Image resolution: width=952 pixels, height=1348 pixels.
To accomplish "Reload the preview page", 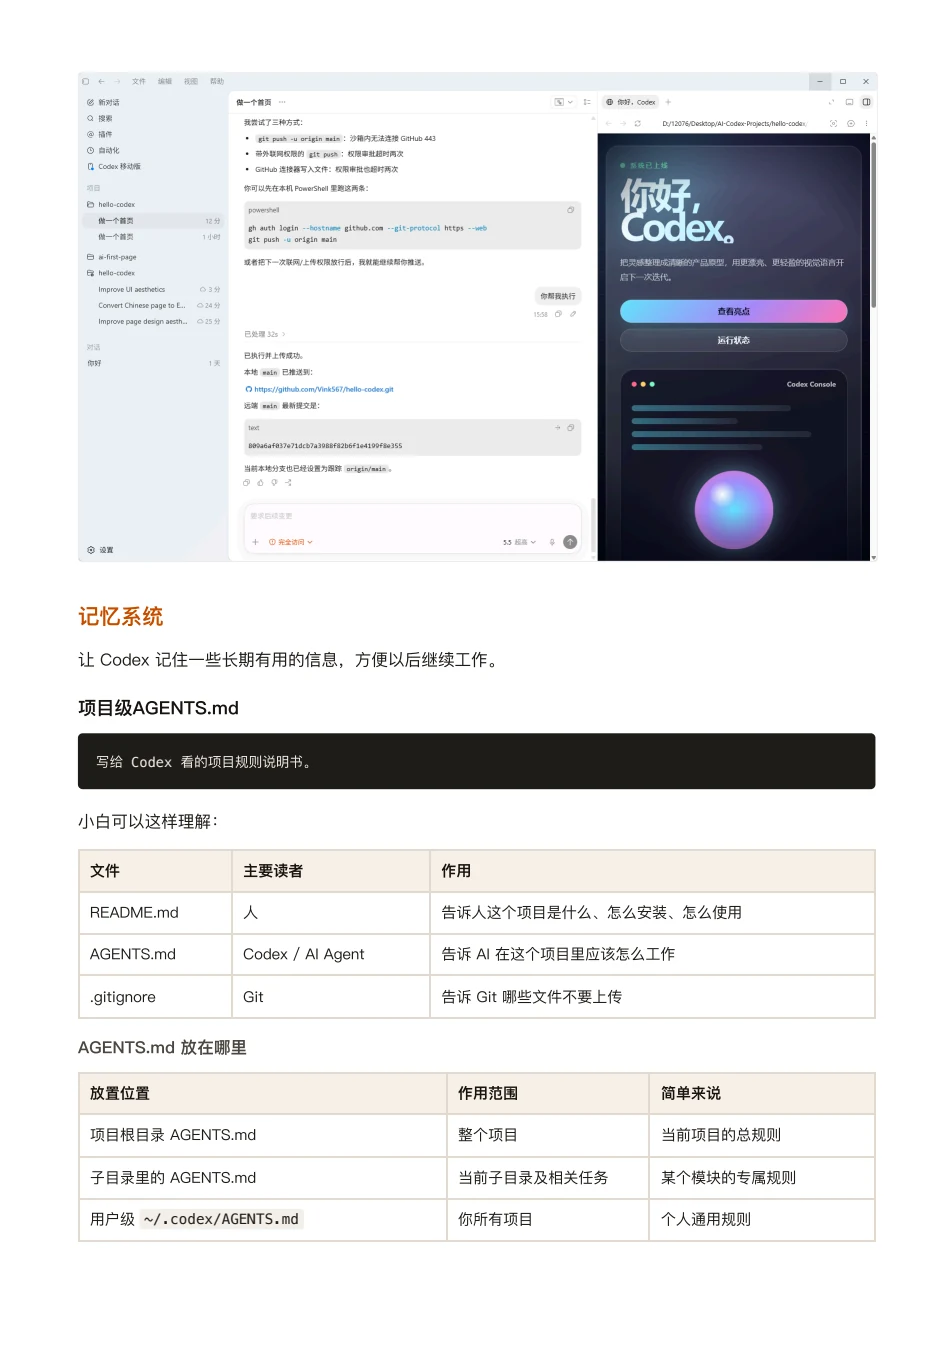I will coord(638,124).
